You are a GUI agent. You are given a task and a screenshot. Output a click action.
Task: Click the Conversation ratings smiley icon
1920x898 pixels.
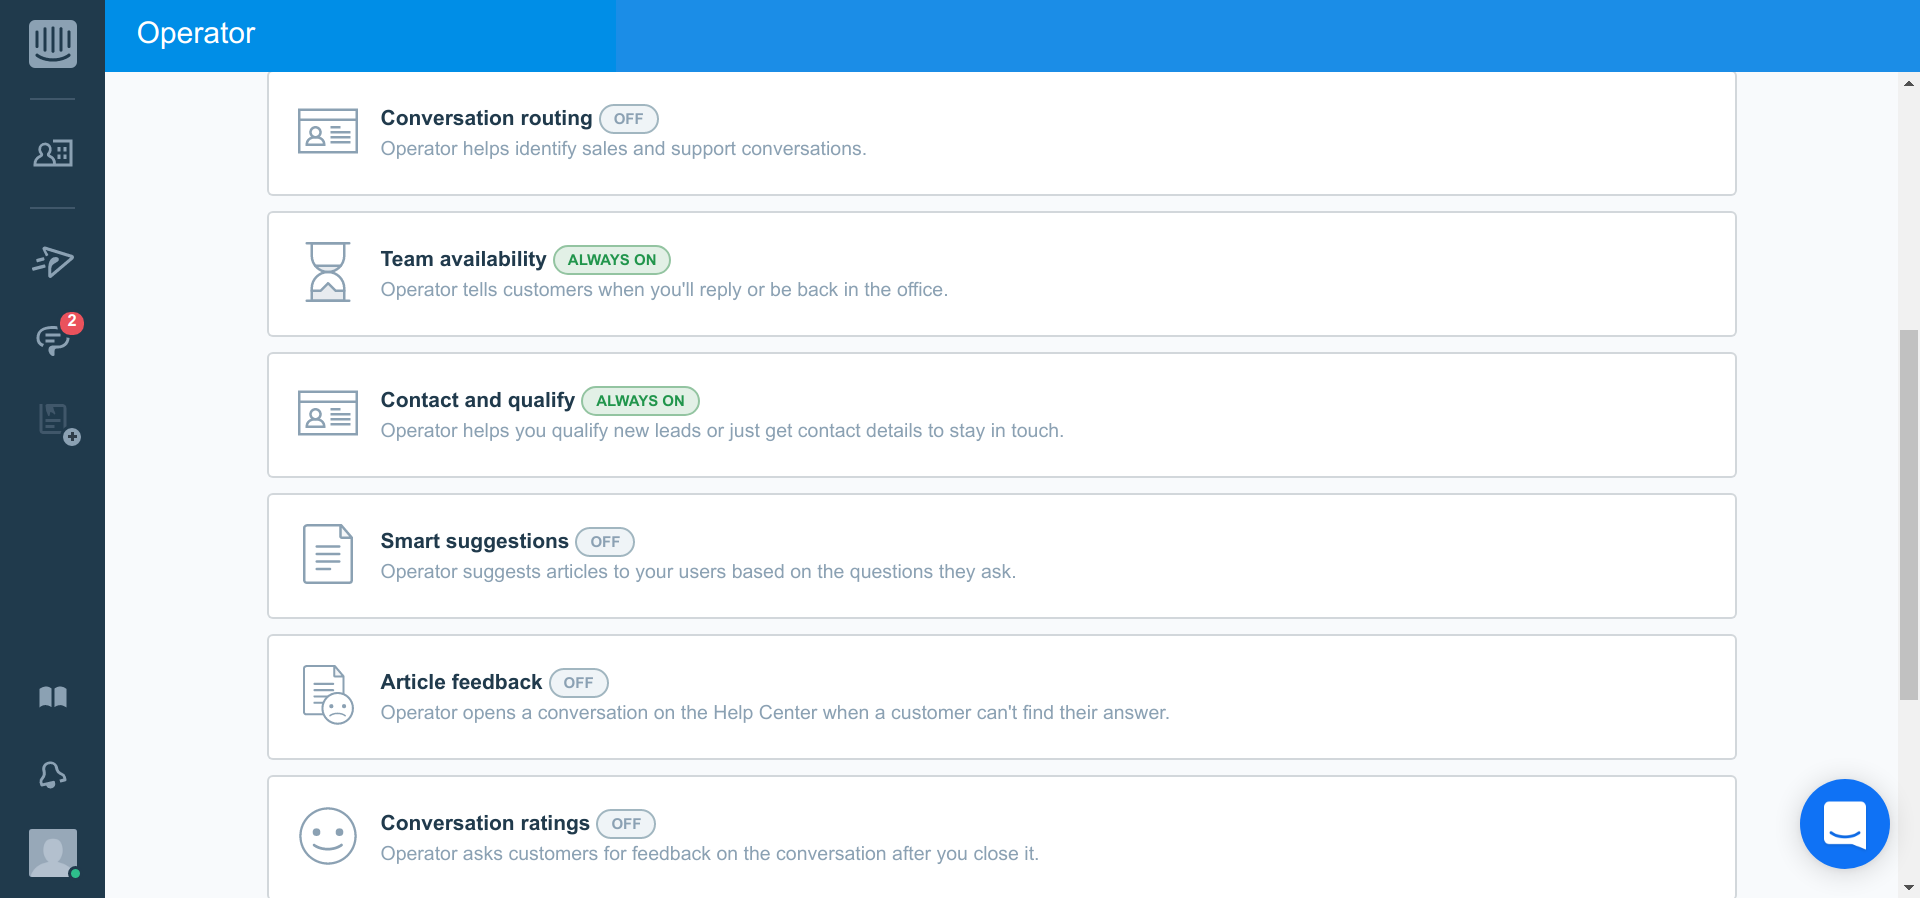[x=328, y=836]
